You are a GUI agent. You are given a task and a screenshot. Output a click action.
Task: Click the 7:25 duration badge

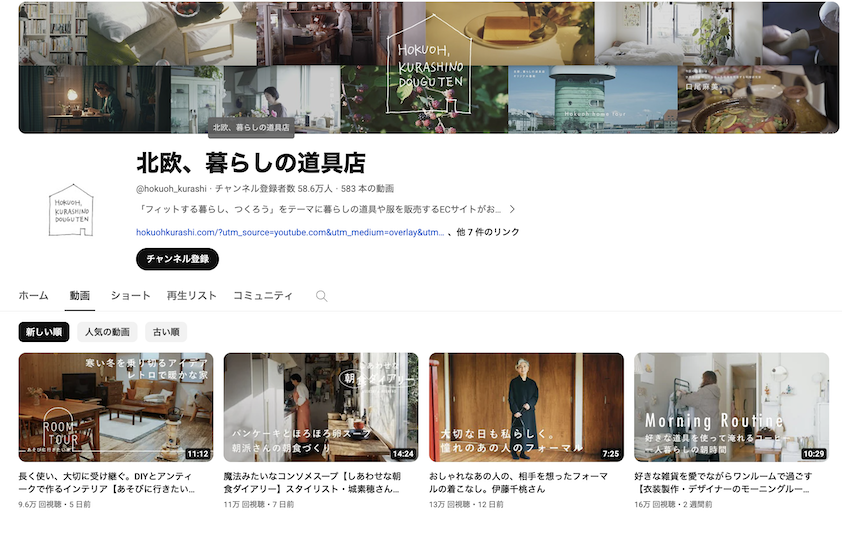point(611,454)
